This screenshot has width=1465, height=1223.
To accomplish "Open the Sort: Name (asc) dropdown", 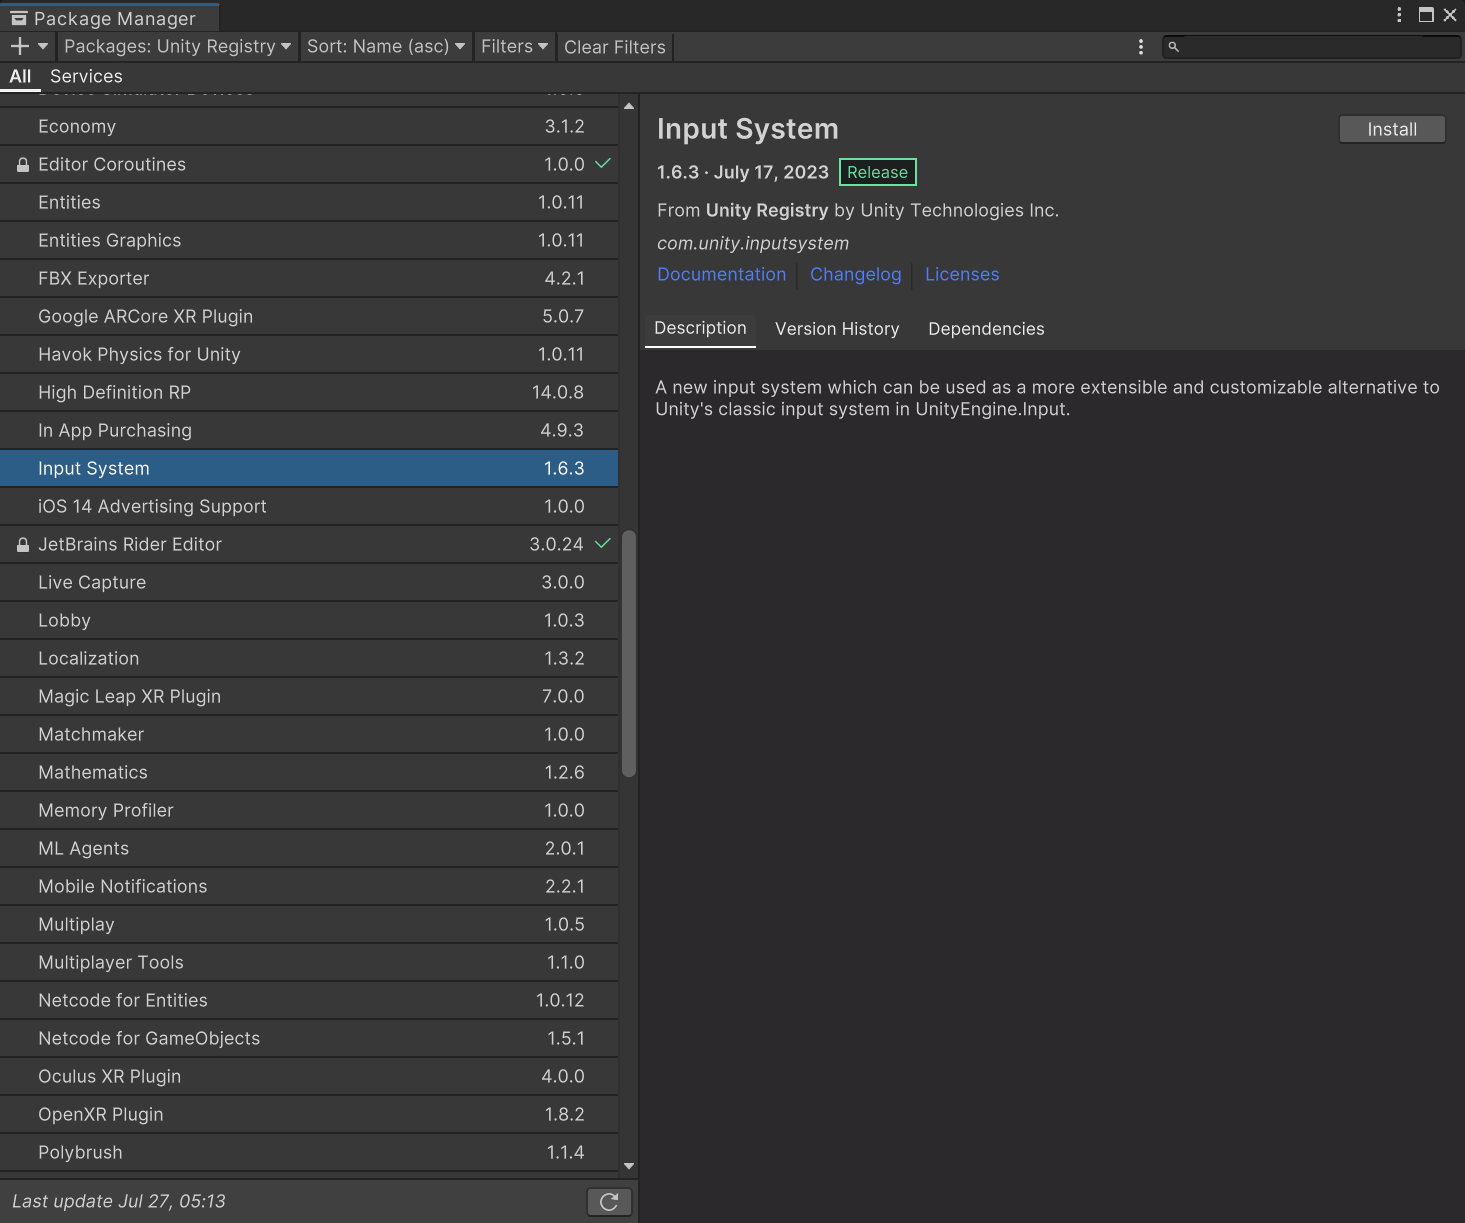I will [x=385, y=46].
